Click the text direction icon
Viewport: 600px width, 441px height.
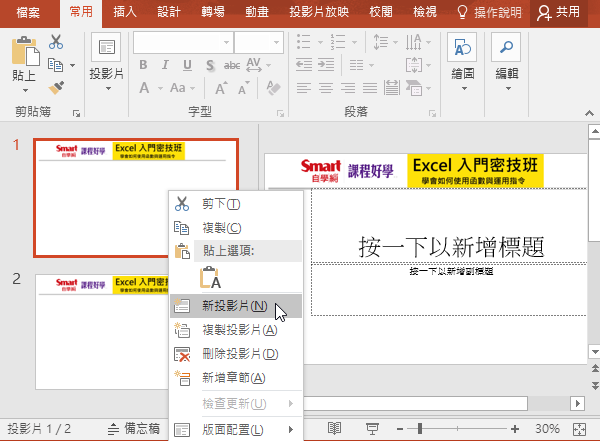pyautogui.click(x=414, y=42)
